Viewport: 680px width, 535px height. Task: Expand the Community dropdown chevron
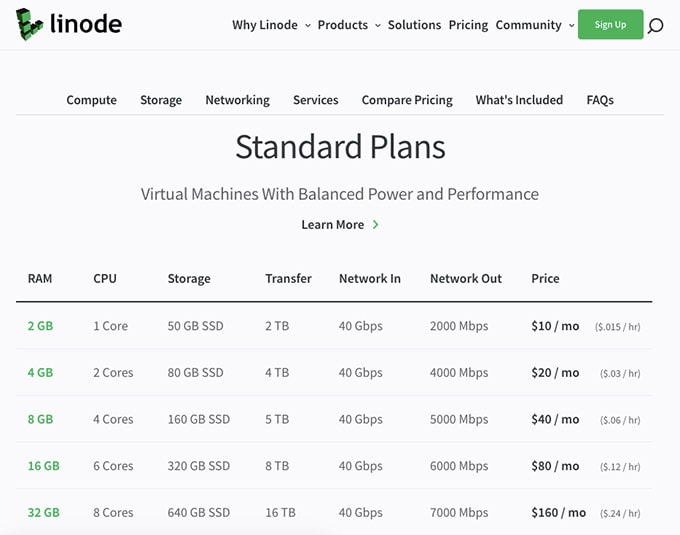point(572,26)
